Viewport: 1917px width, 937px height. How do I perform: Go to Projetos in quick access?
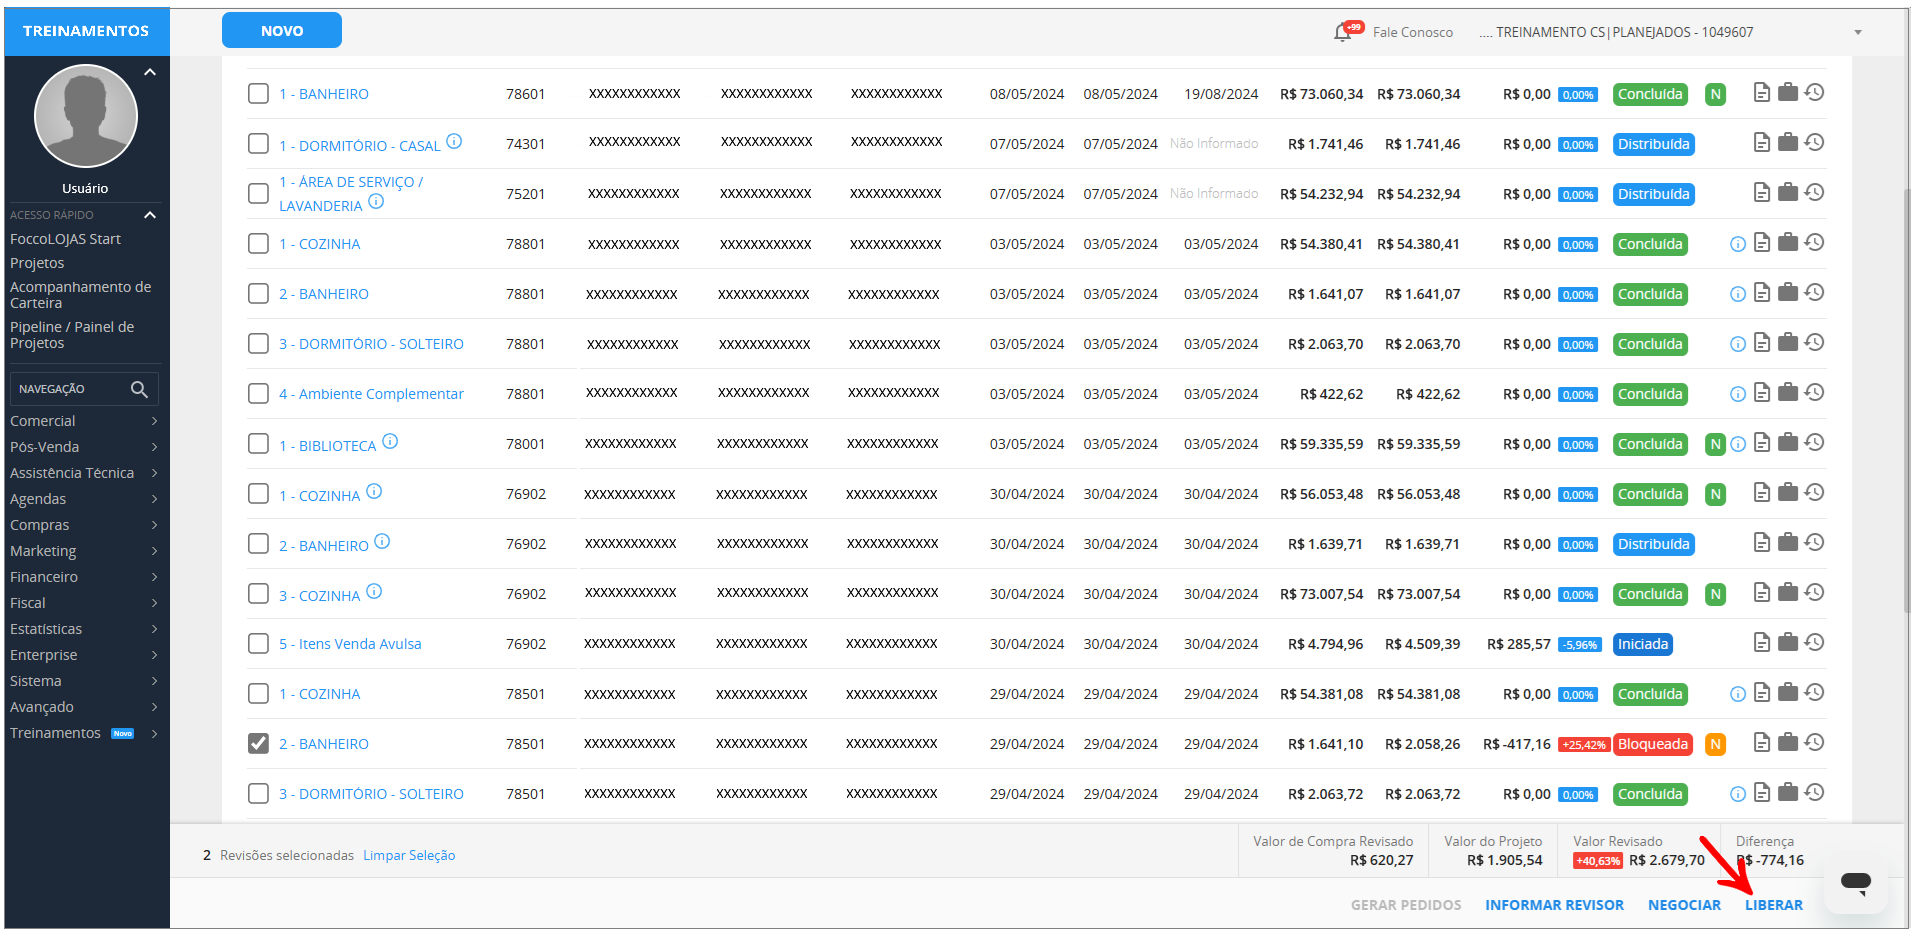coord(37,263)
